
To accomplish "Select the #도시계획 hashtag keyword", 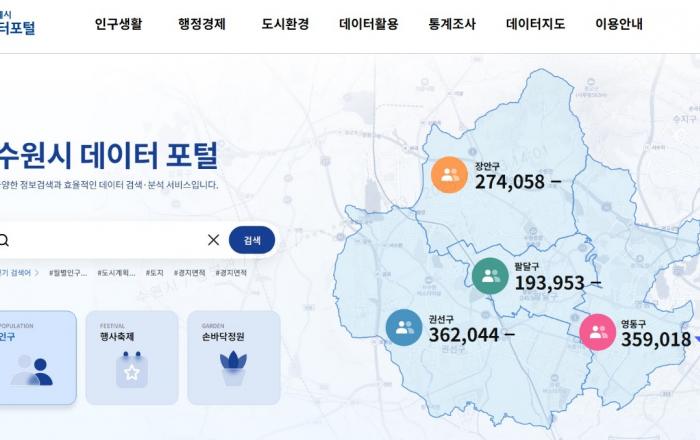I will [x=116, y=273].
